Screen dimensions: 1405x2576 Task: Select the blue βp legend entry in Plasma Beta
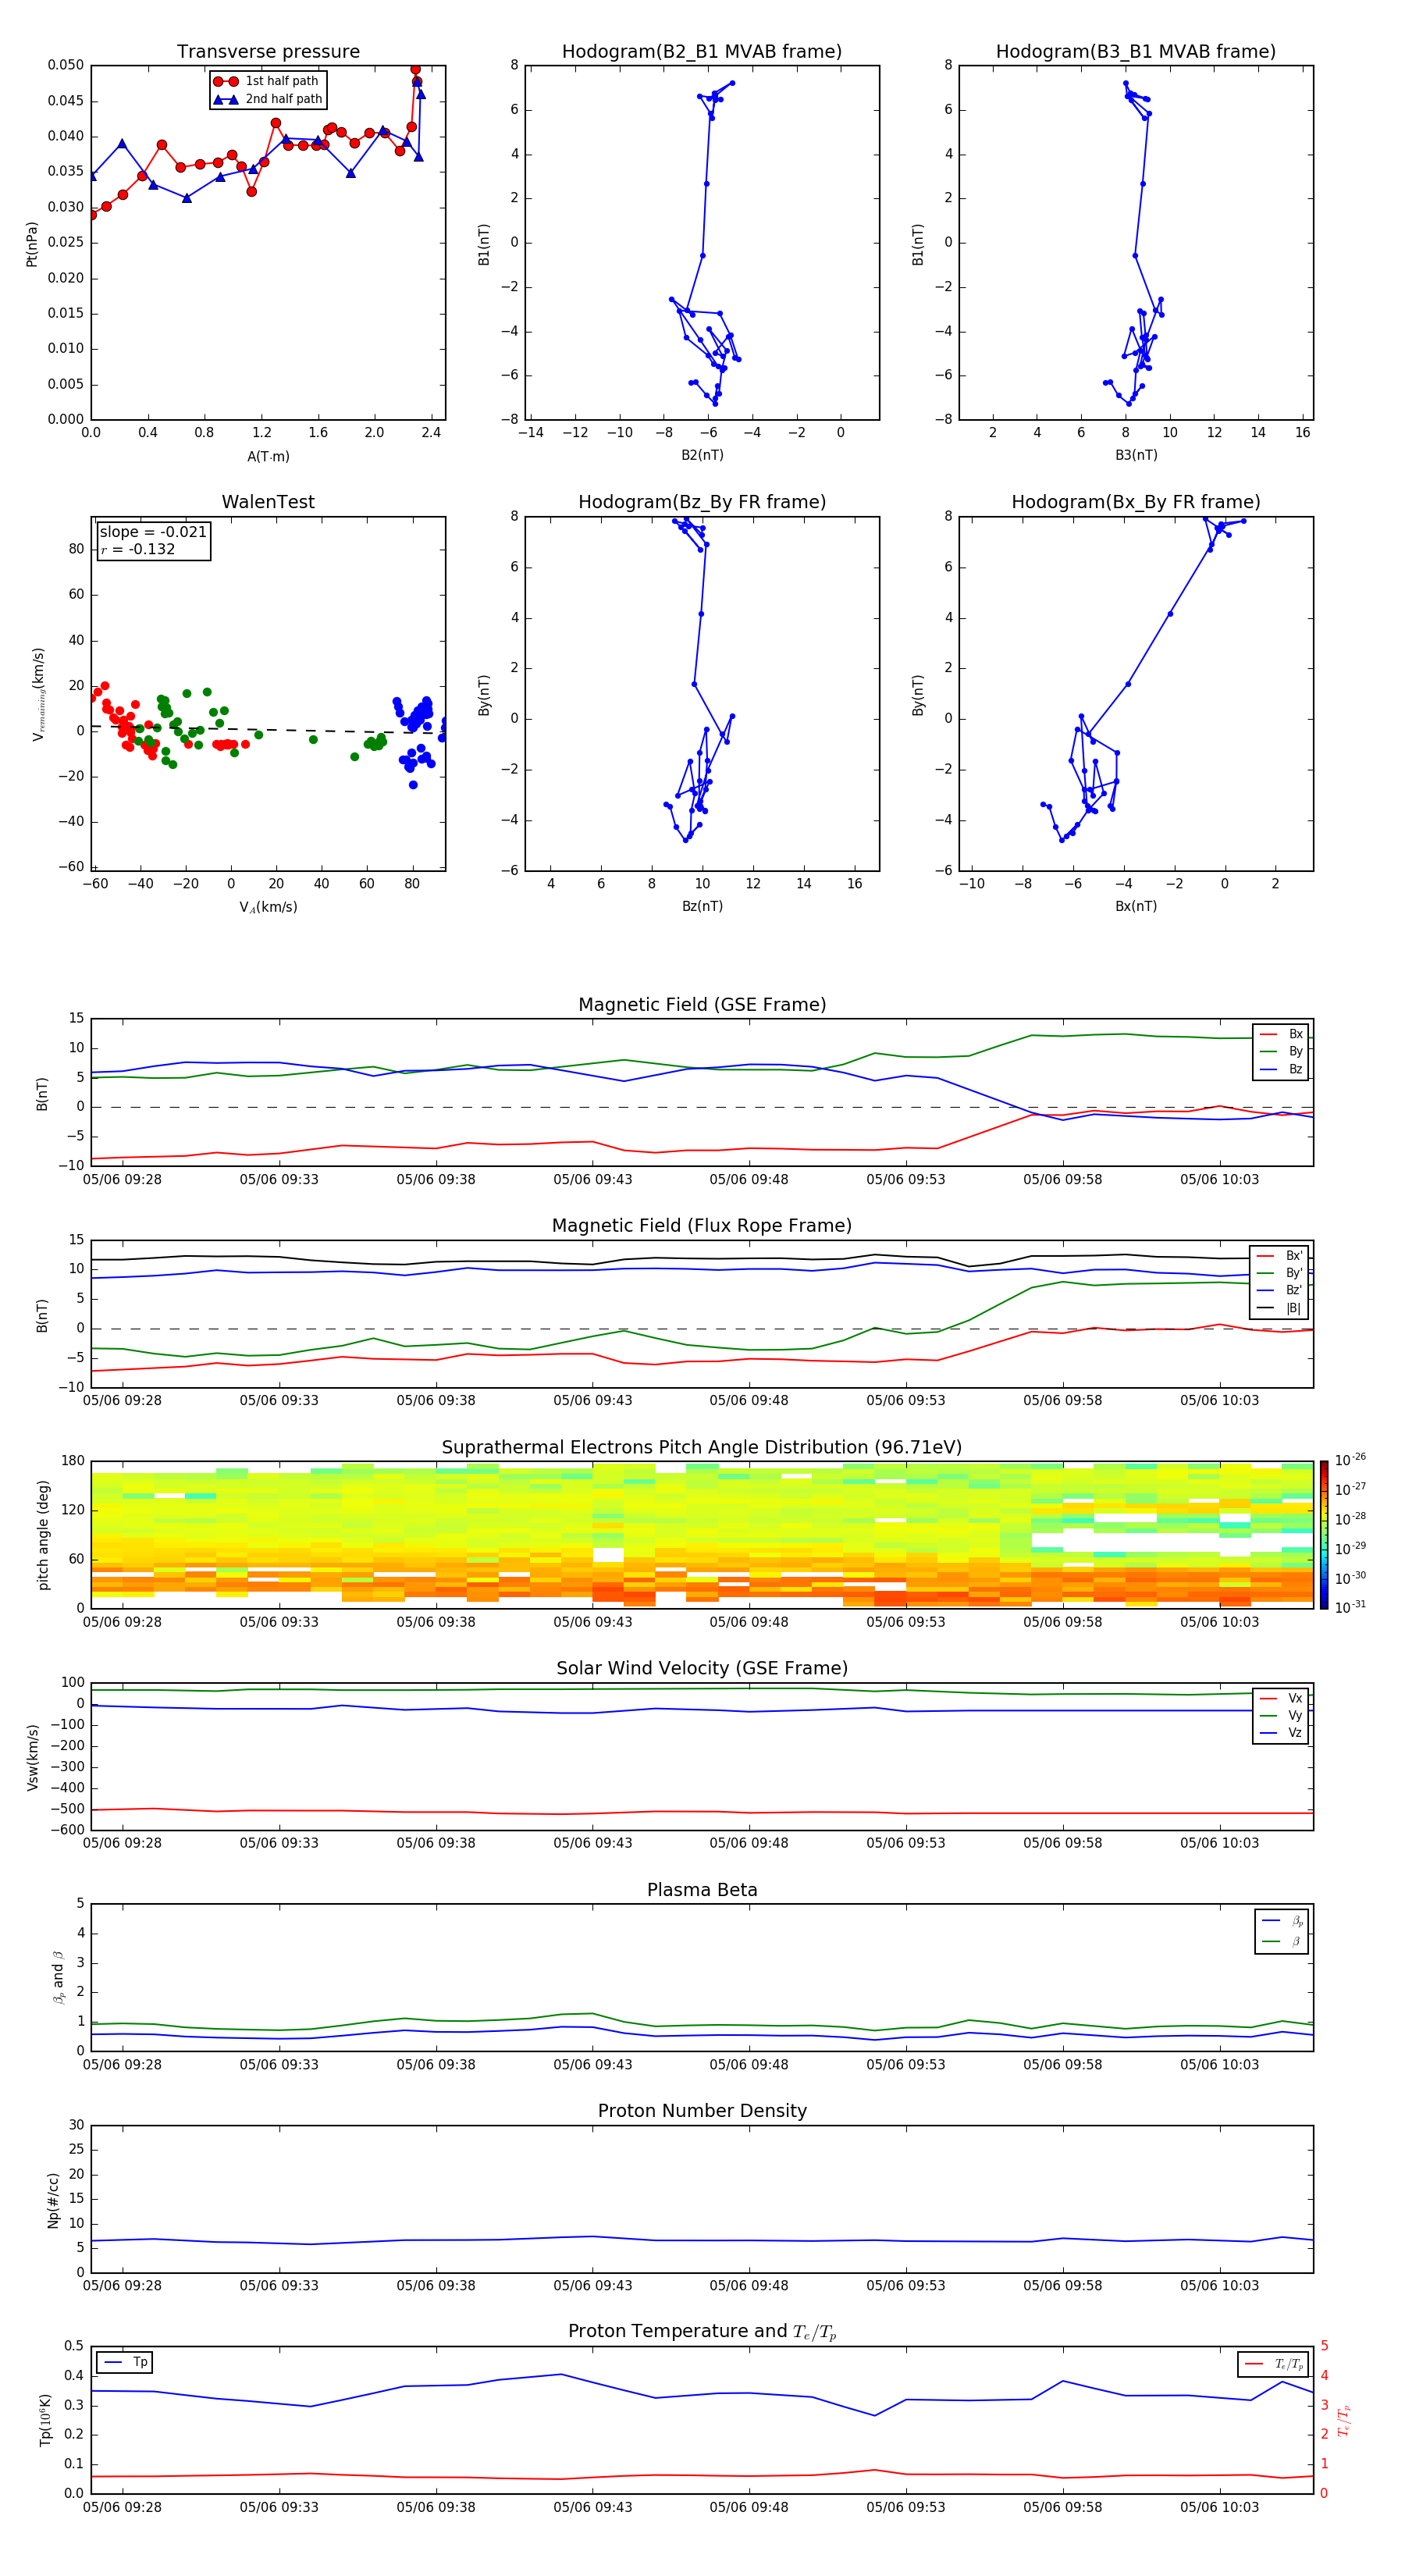click(1282, 1920)
